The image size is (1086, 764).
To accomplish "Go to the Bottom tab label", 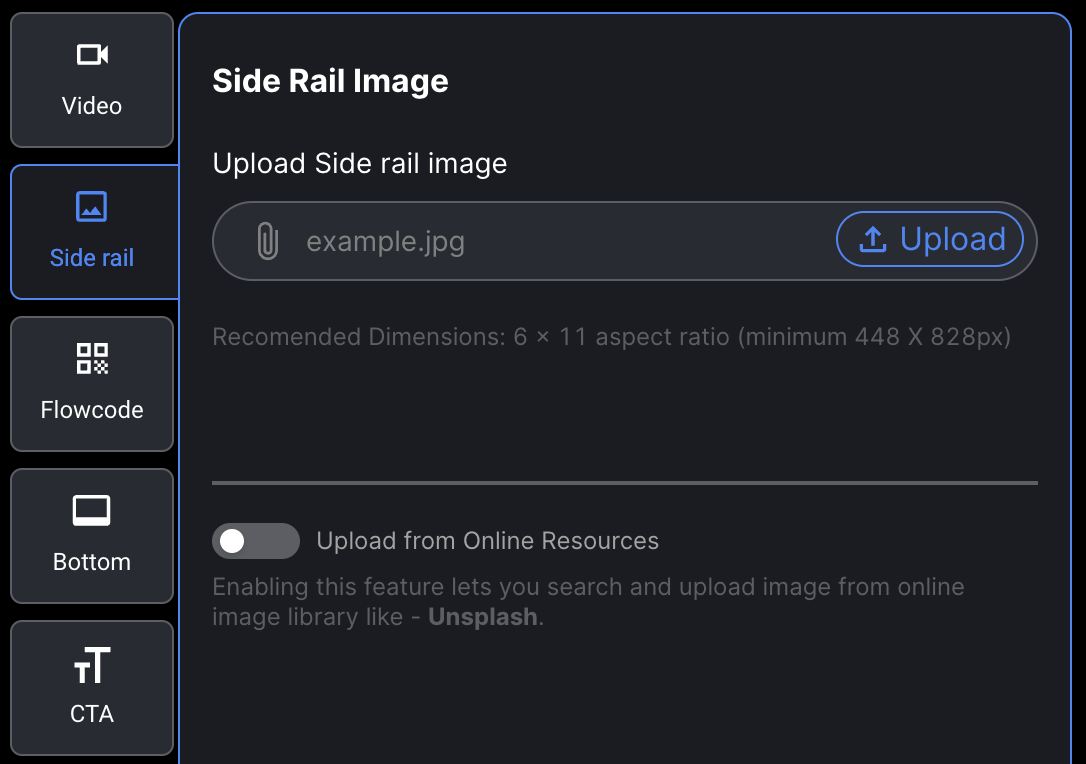I will [x=92, y=562].
